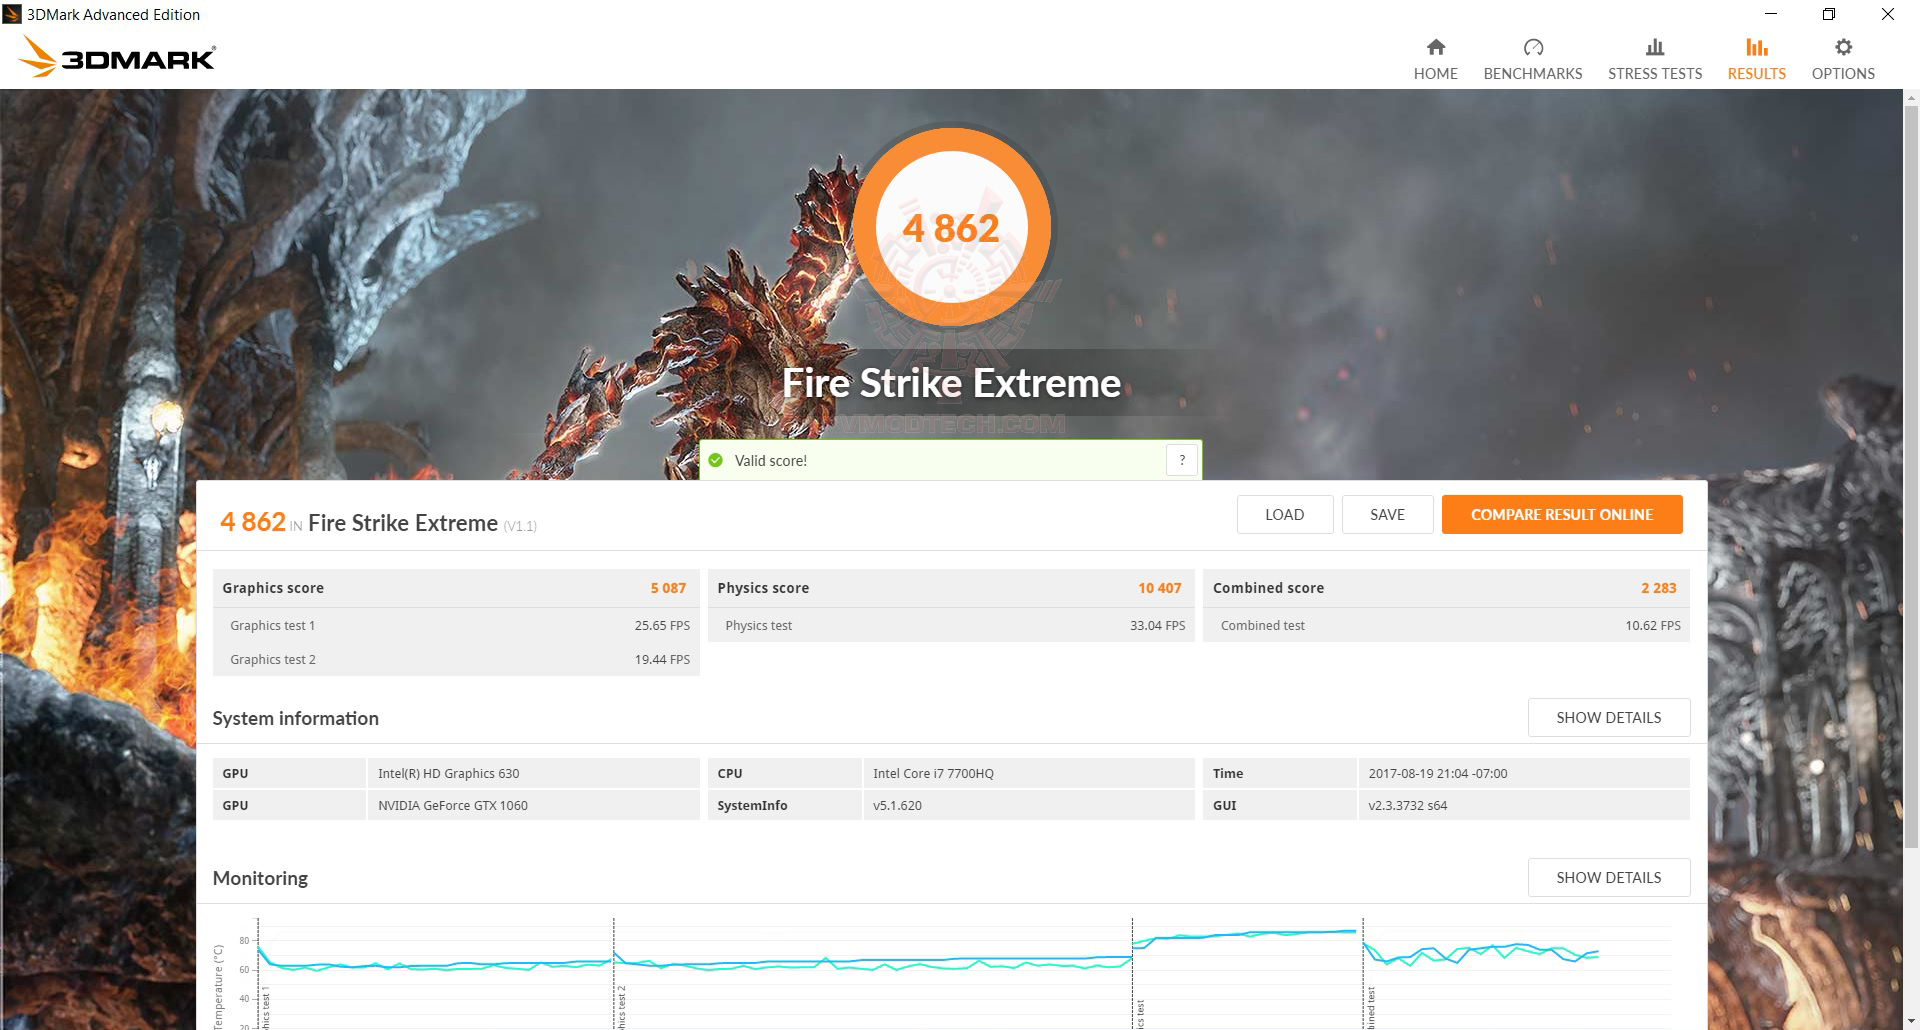Click the highlighted Results icon
This screenshot has width=1920, height=1030.
(1756, 47)
